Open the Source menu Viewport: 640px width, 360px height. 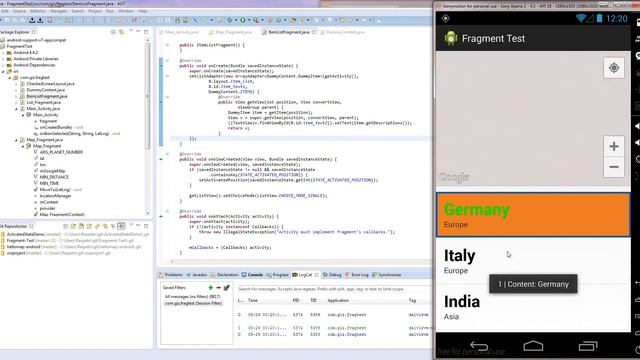(19, 11)
